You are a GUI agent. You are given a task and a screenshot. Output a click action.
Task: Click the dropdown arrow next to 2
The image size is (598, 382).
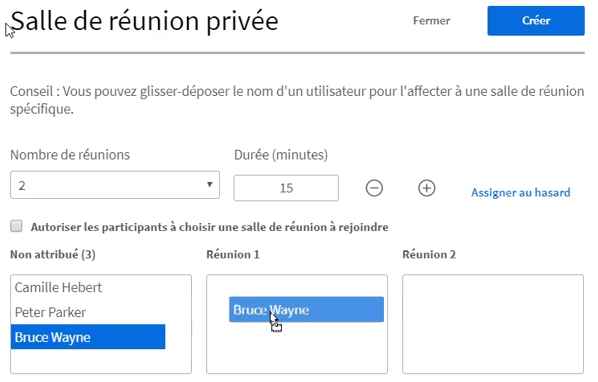(209, 185)
